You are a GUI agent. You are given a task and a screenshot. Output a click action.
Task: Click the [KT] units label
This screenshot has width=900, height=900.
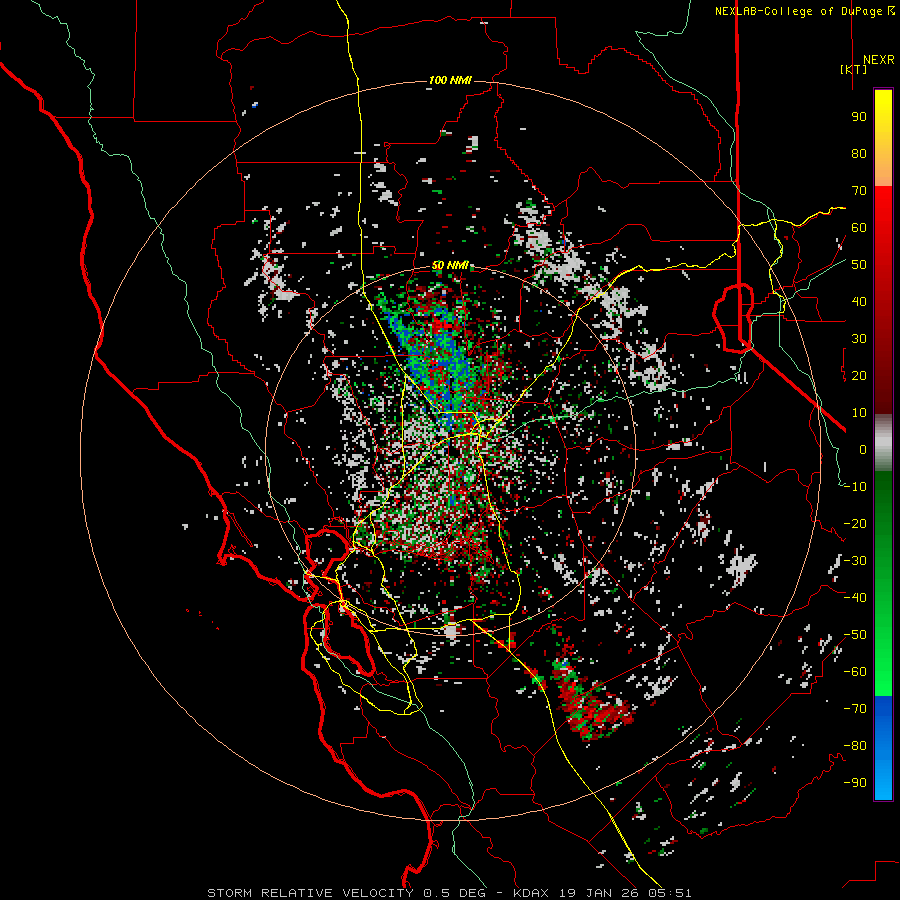tap(853, 69)
